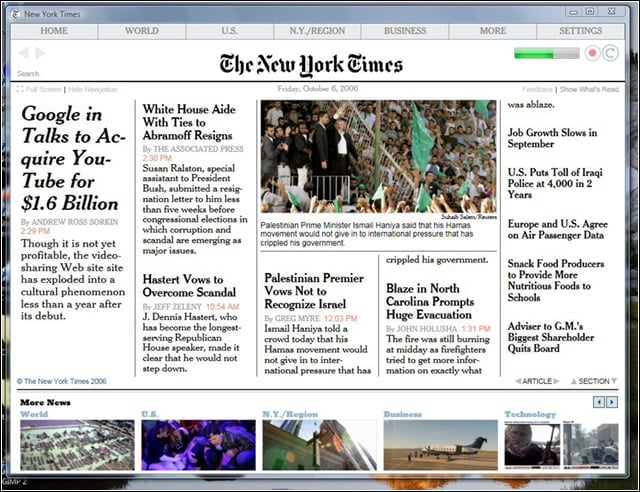This screenshot has height=492, width=640.
Task: Open White House Aide Resigns headline
Action: coord(189,122)
